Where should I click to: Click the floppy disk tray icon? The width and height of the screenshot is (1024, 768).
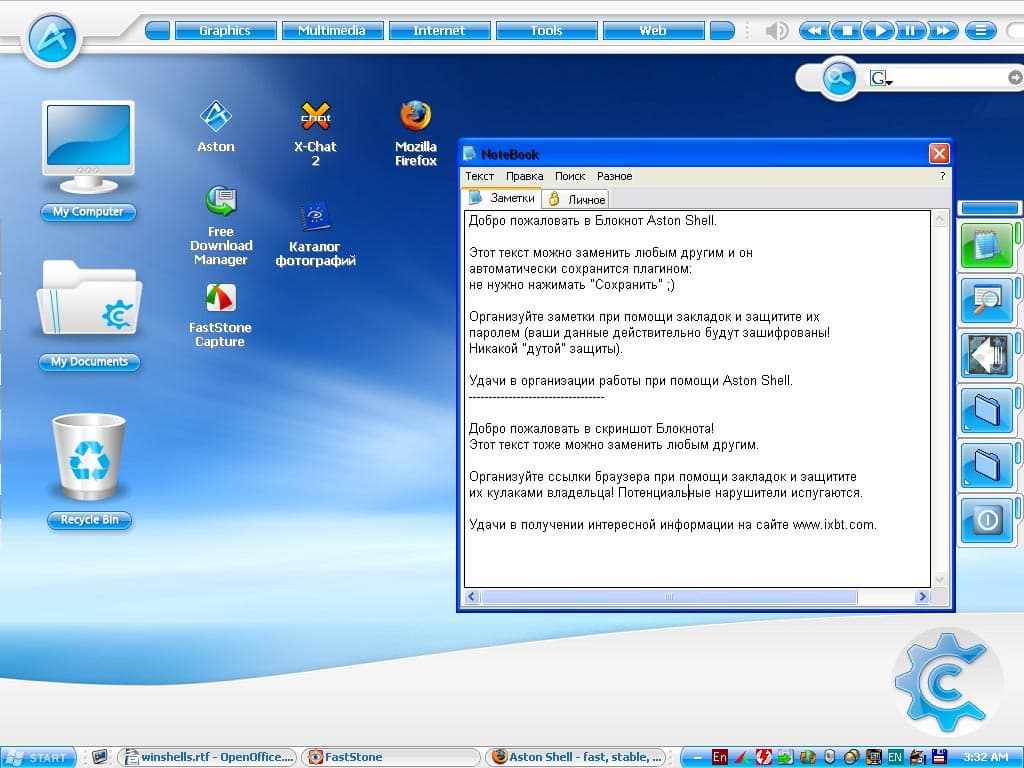tap(939, 757)
